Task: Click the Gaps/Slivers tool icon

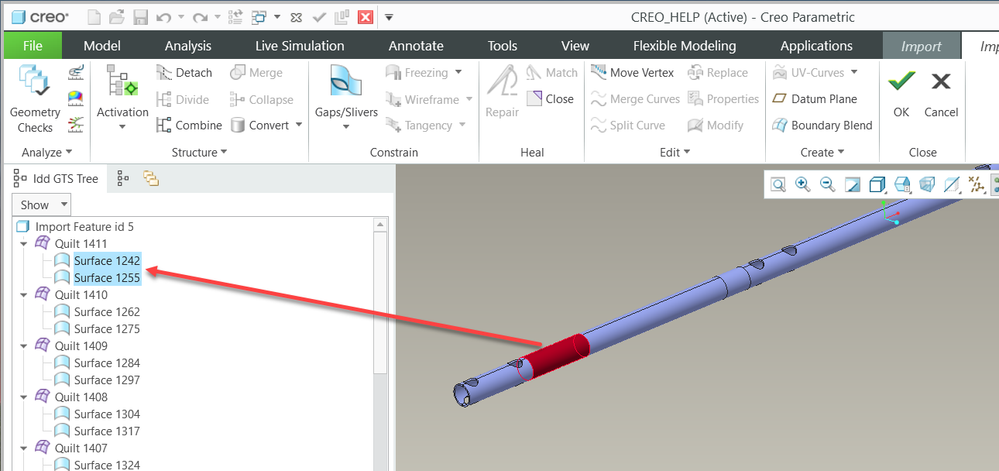Action: pos(346,81)
